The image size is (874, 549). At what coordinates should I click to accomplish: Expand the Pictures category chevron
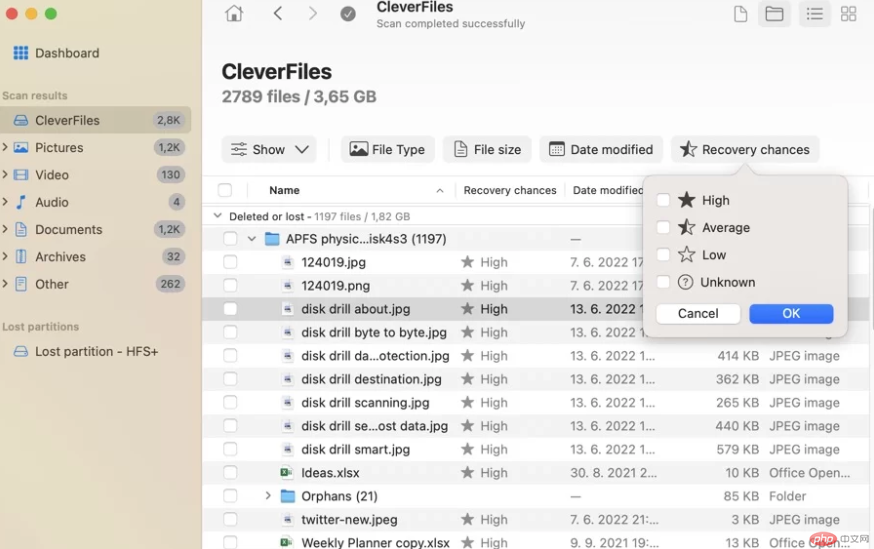(5, 147)
